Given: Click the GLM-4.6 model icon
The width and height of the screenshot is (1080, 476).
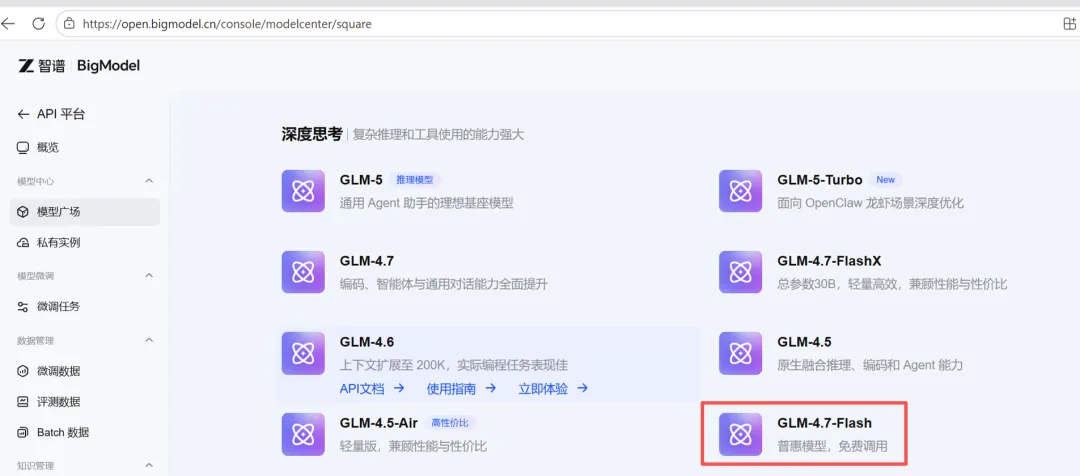Looking at the screenshot, I should (x=303, y=353).
